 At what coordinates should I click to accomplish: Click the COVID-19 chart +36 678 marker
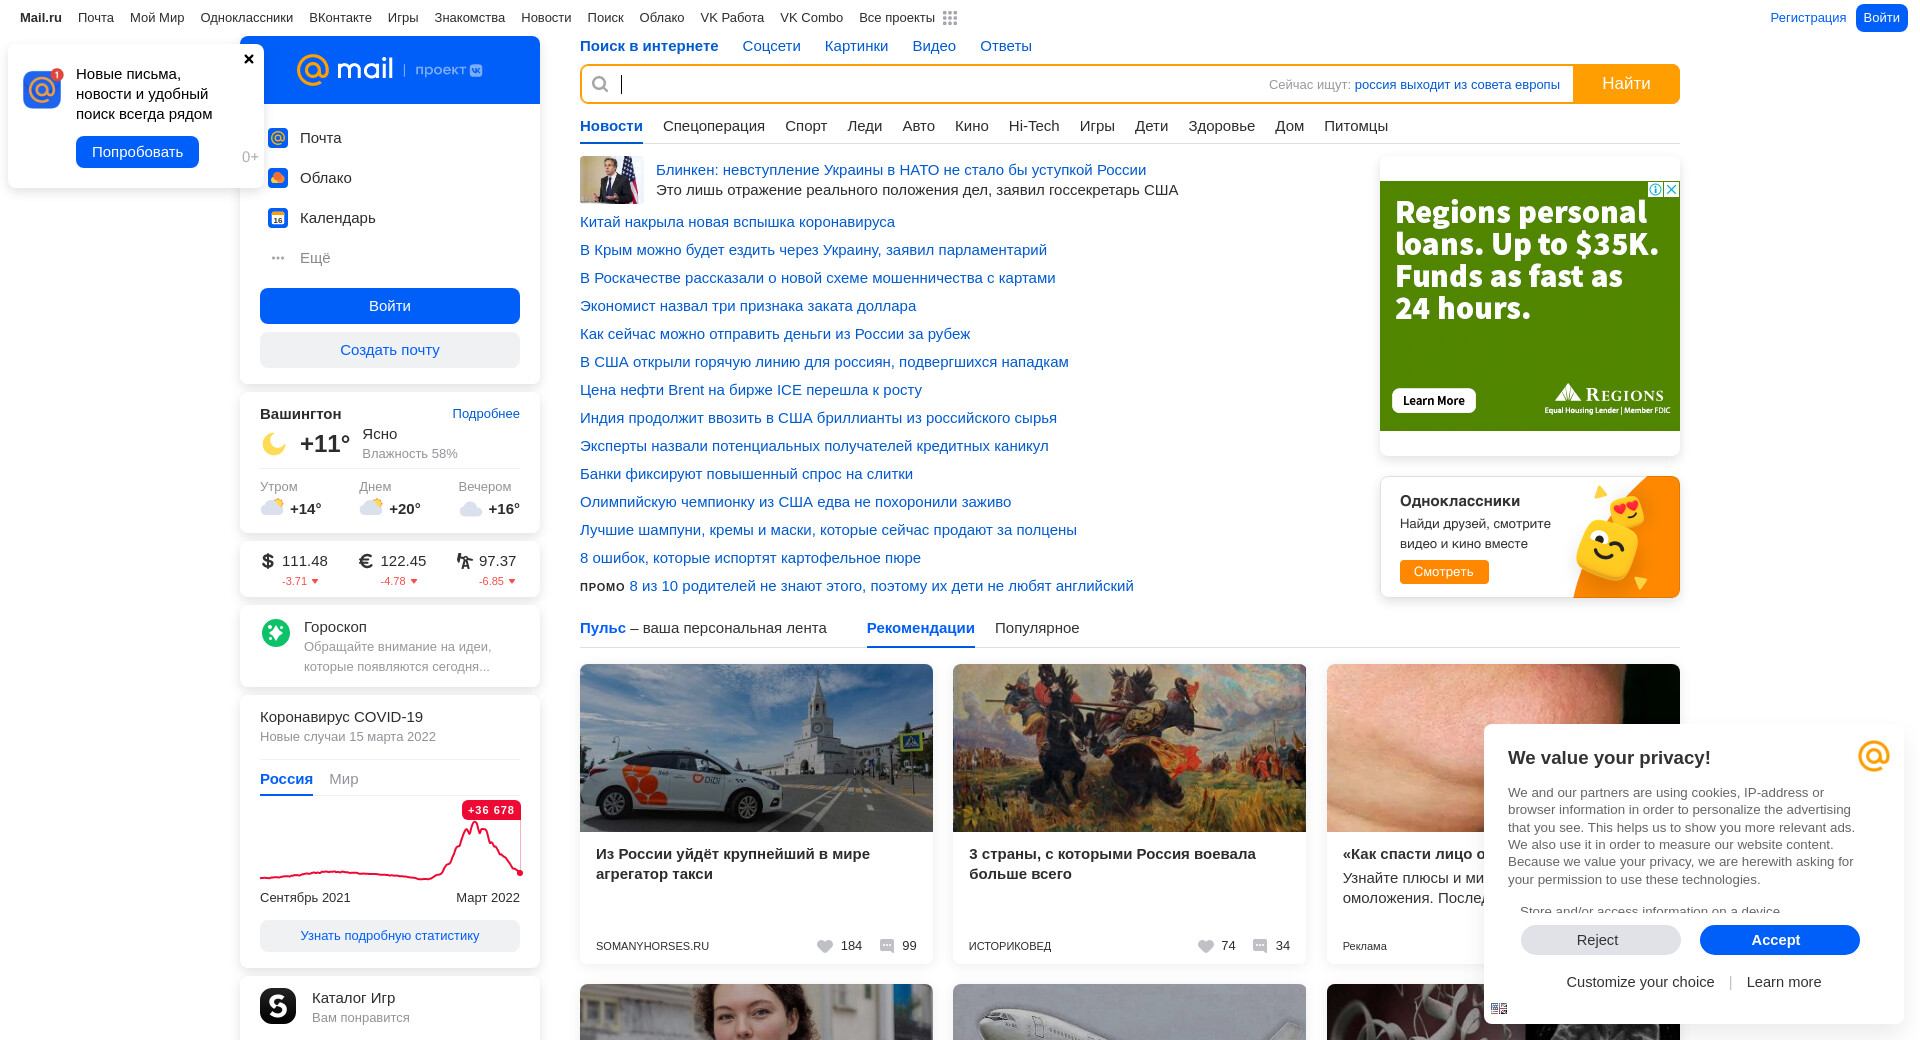point(491,810)
